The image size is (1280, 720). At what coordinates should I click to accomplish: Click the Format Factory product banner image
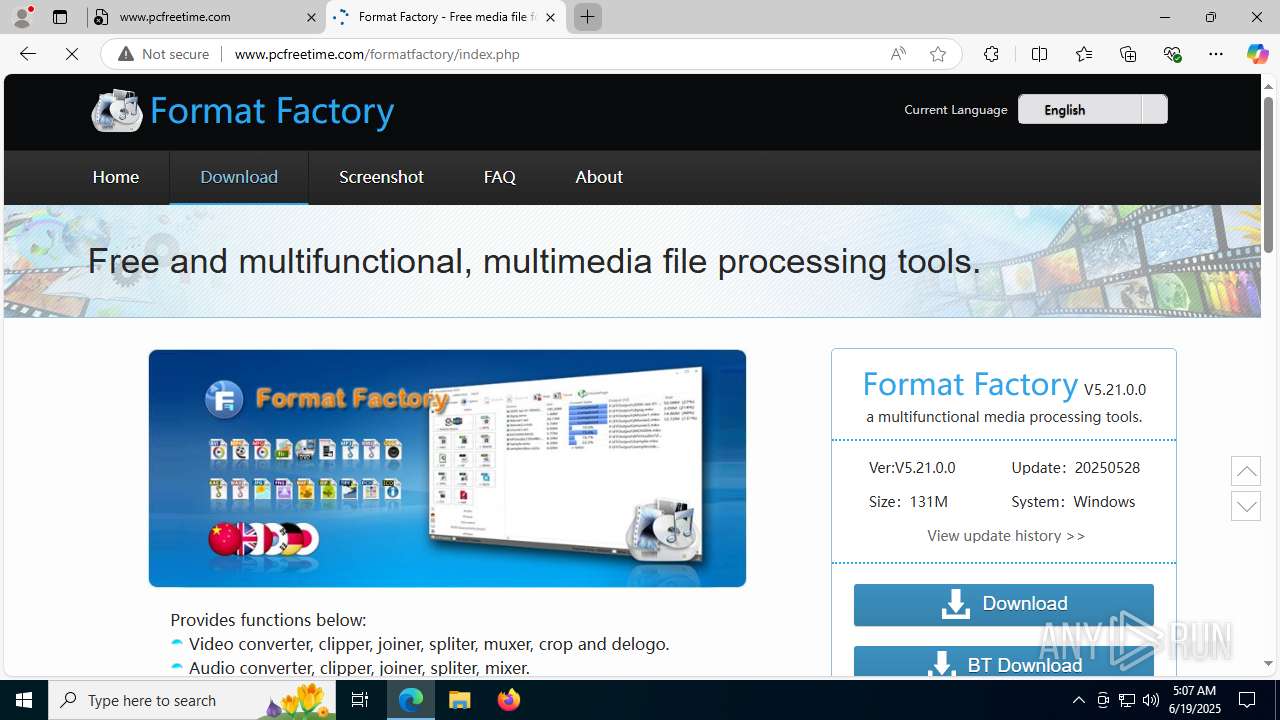(447, 468)
